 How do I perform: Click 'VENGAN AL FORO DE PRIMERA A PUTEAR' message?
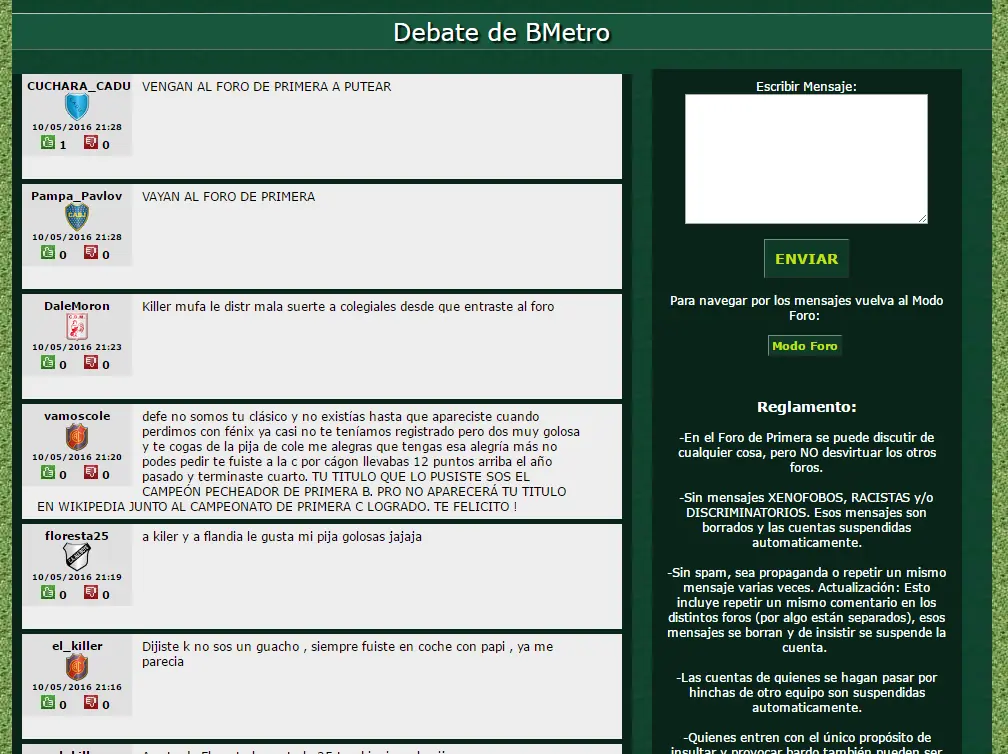[266, 87]
